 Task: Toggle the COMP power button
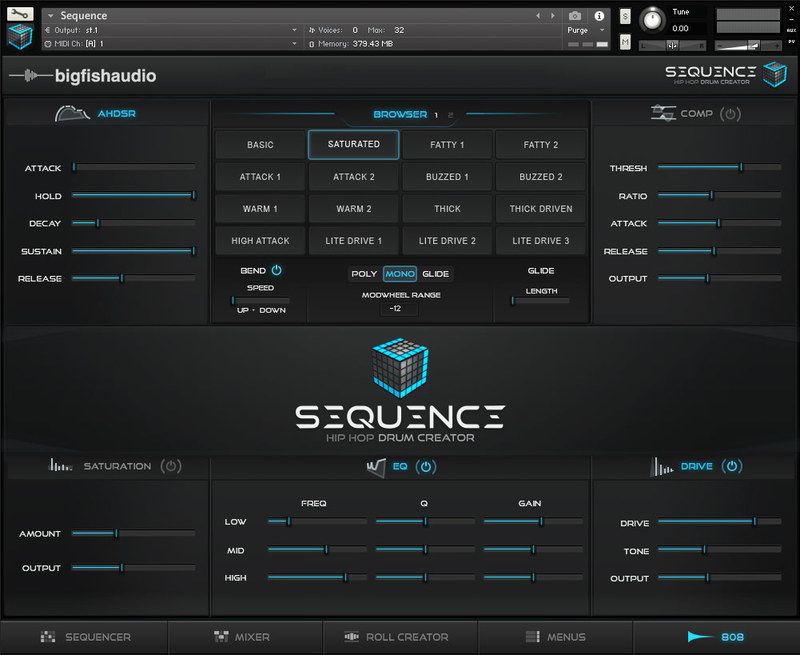[x=731, y=114]
